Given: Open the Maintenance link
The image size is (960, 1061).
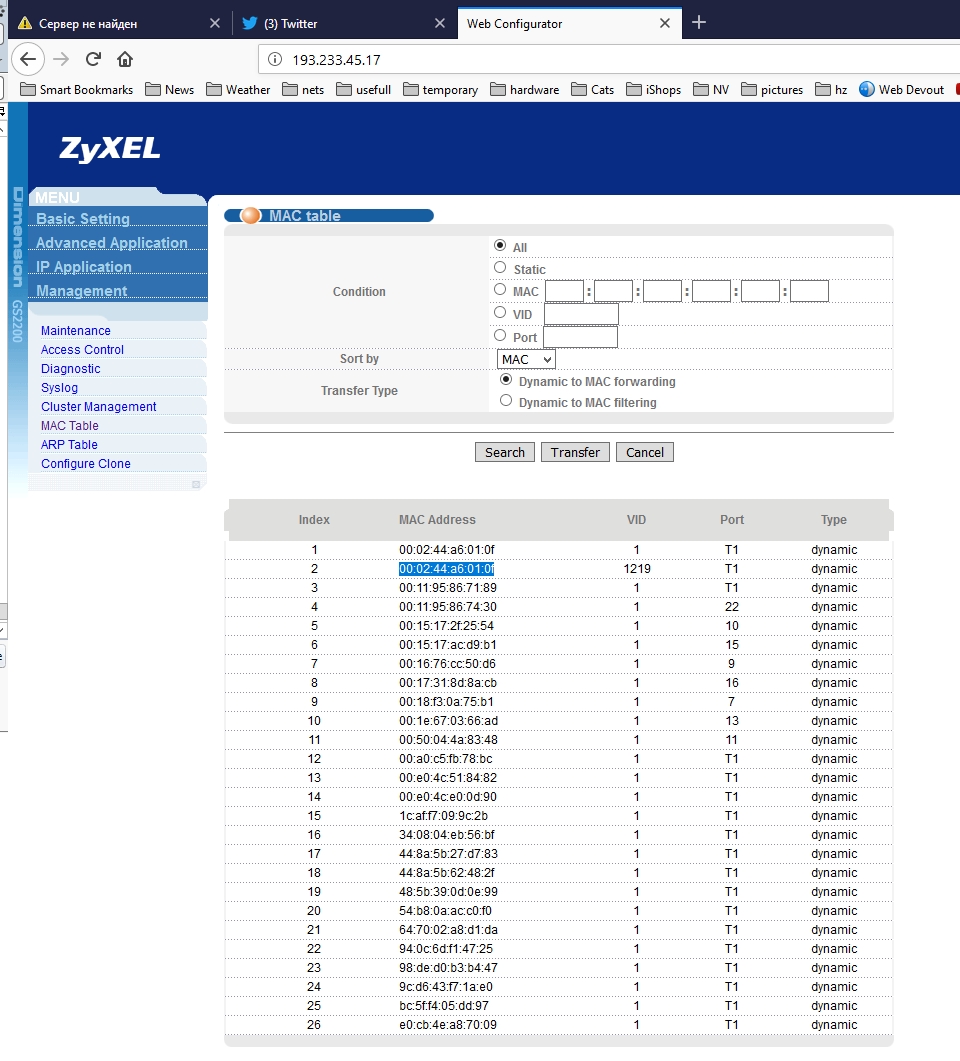Looking at the screenshot, I should pyautogui.click(x=76, y=330).
